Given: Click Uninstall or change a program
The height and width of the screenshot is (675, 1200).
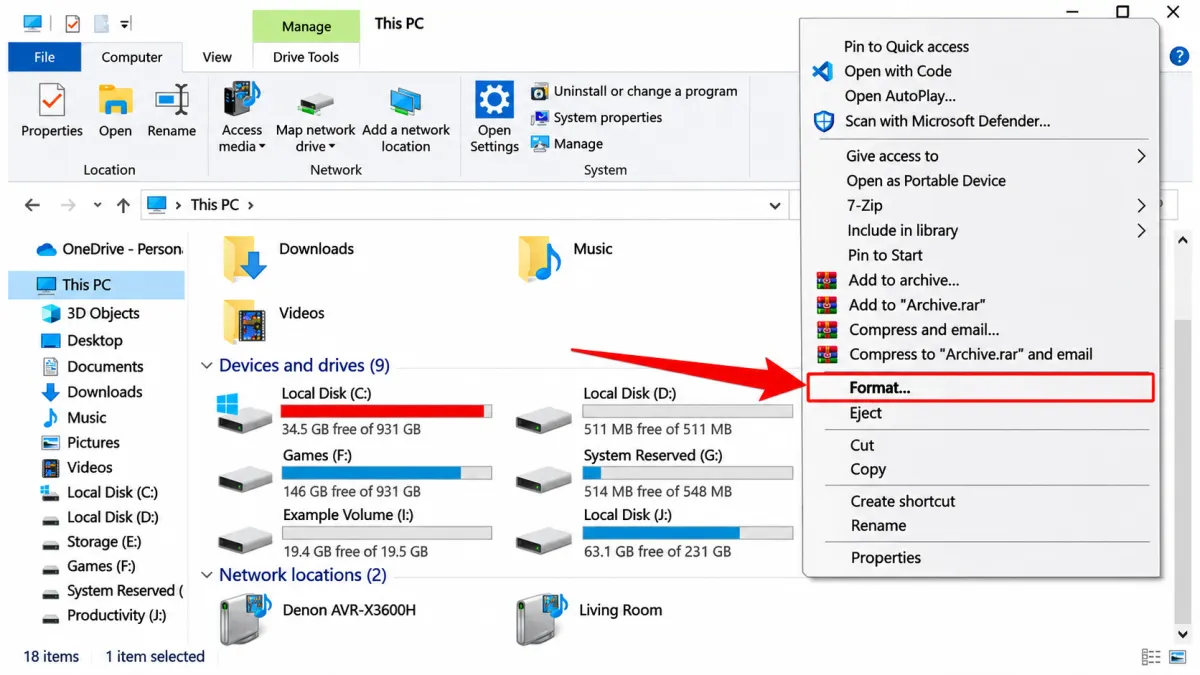Looking at the screenshot, I should point(634,91).
